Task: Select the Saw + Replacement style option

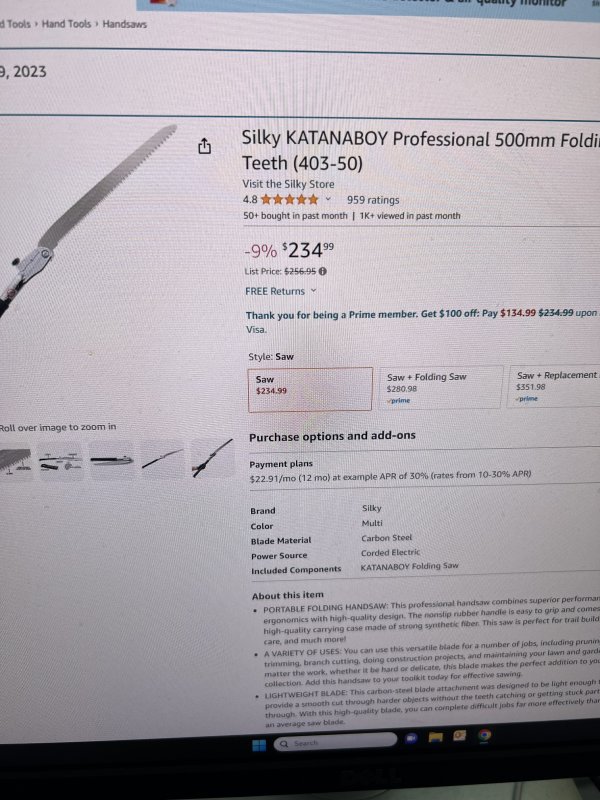Action: [554, 386]
